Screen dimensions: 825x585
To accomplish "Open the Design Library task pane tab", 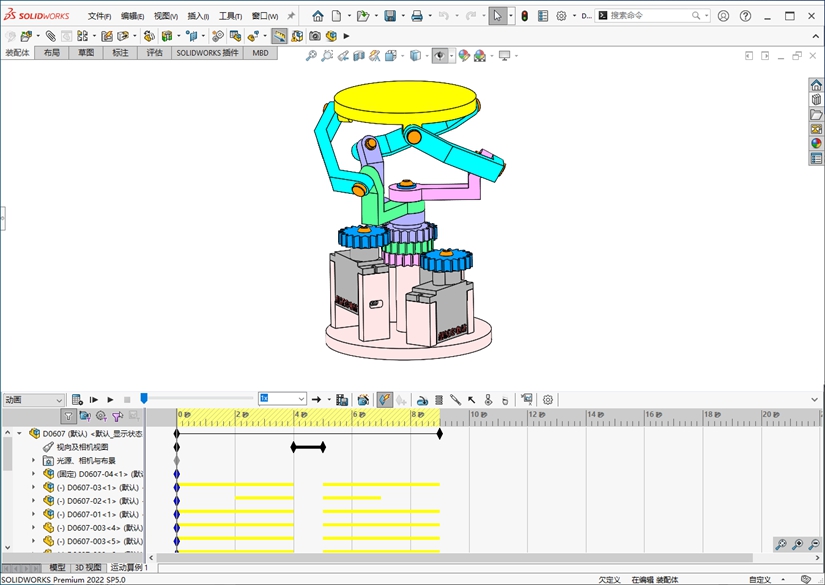I will (x=816, y=99).
